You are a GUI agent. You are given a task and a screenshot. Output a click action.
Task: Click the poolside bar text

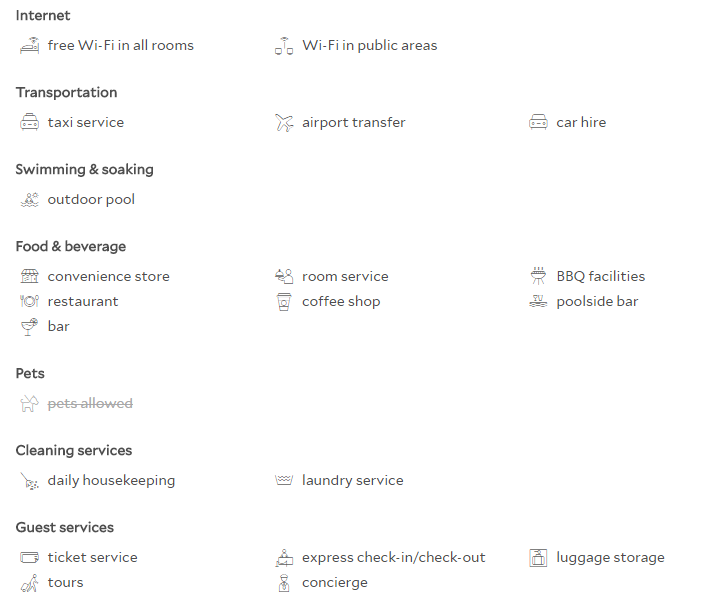point(597,302)
